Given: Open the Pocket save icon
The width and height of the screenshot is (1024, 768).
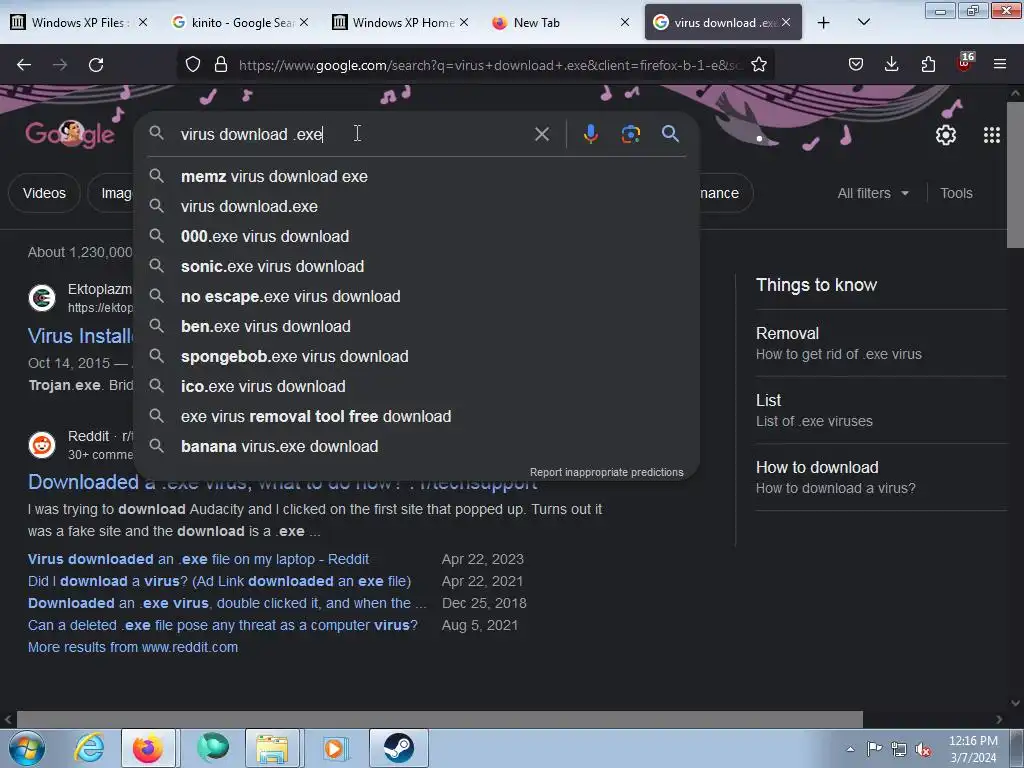Looking at the screenshot, I should (x=856, y=64).
